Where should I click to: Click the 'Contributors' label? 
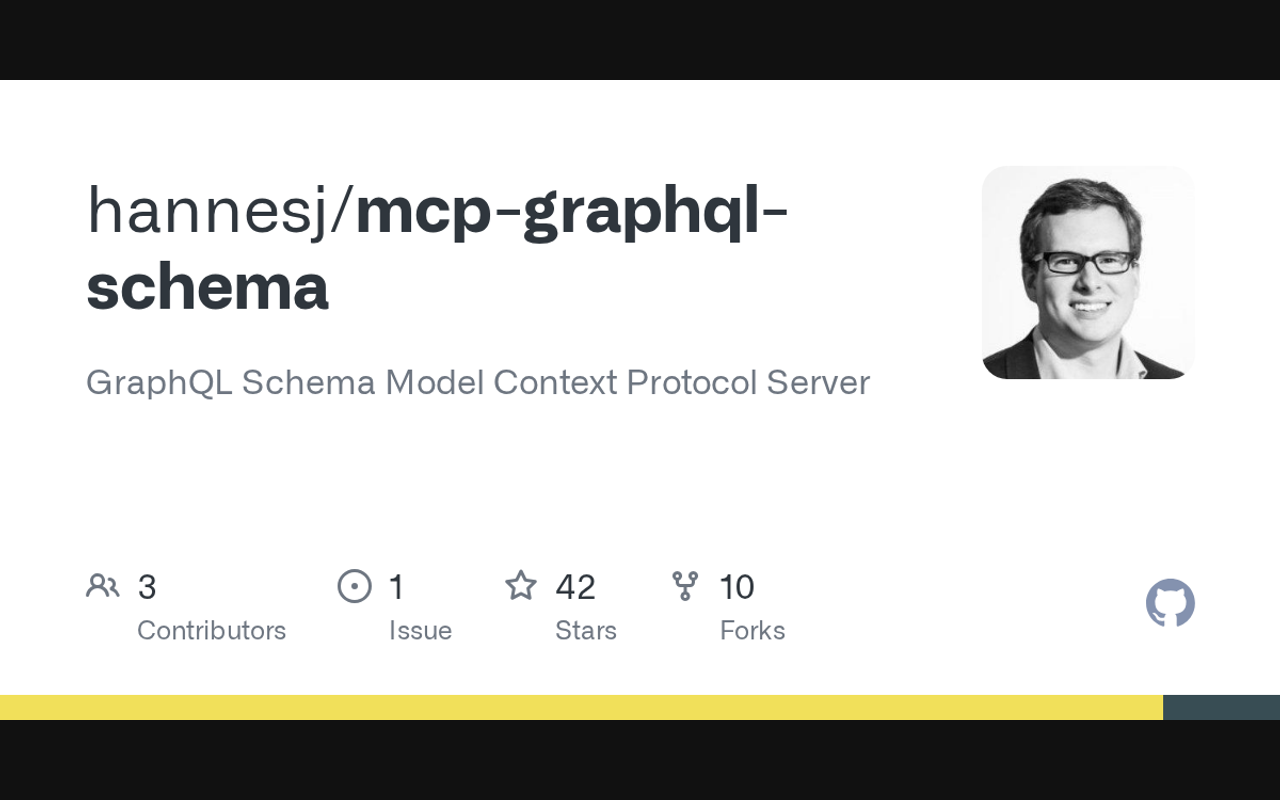[211, 630]
